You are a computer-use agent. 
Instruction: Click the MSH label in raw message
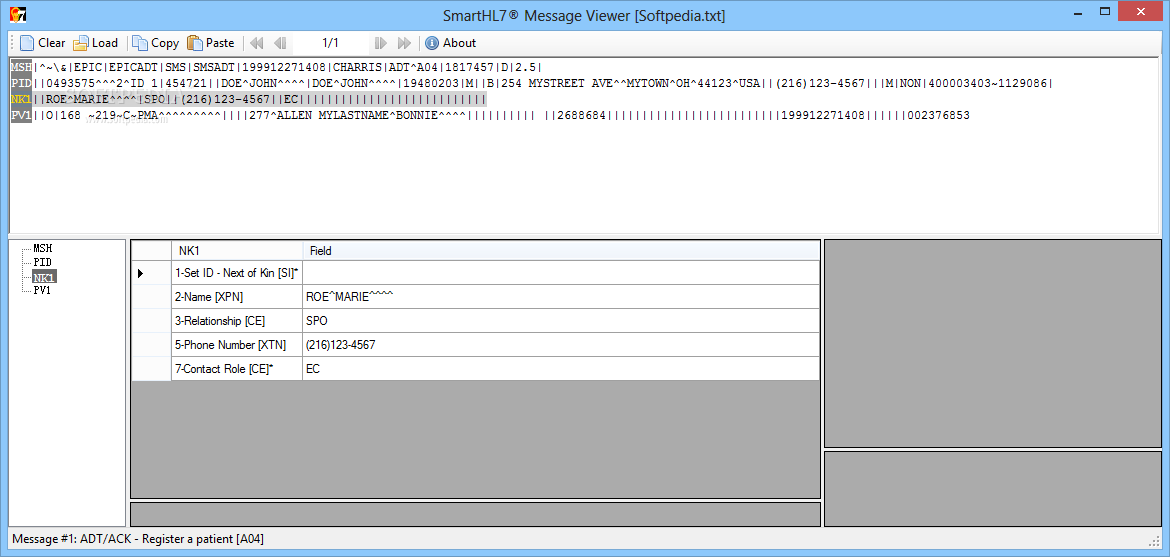(x=21, y=67)
